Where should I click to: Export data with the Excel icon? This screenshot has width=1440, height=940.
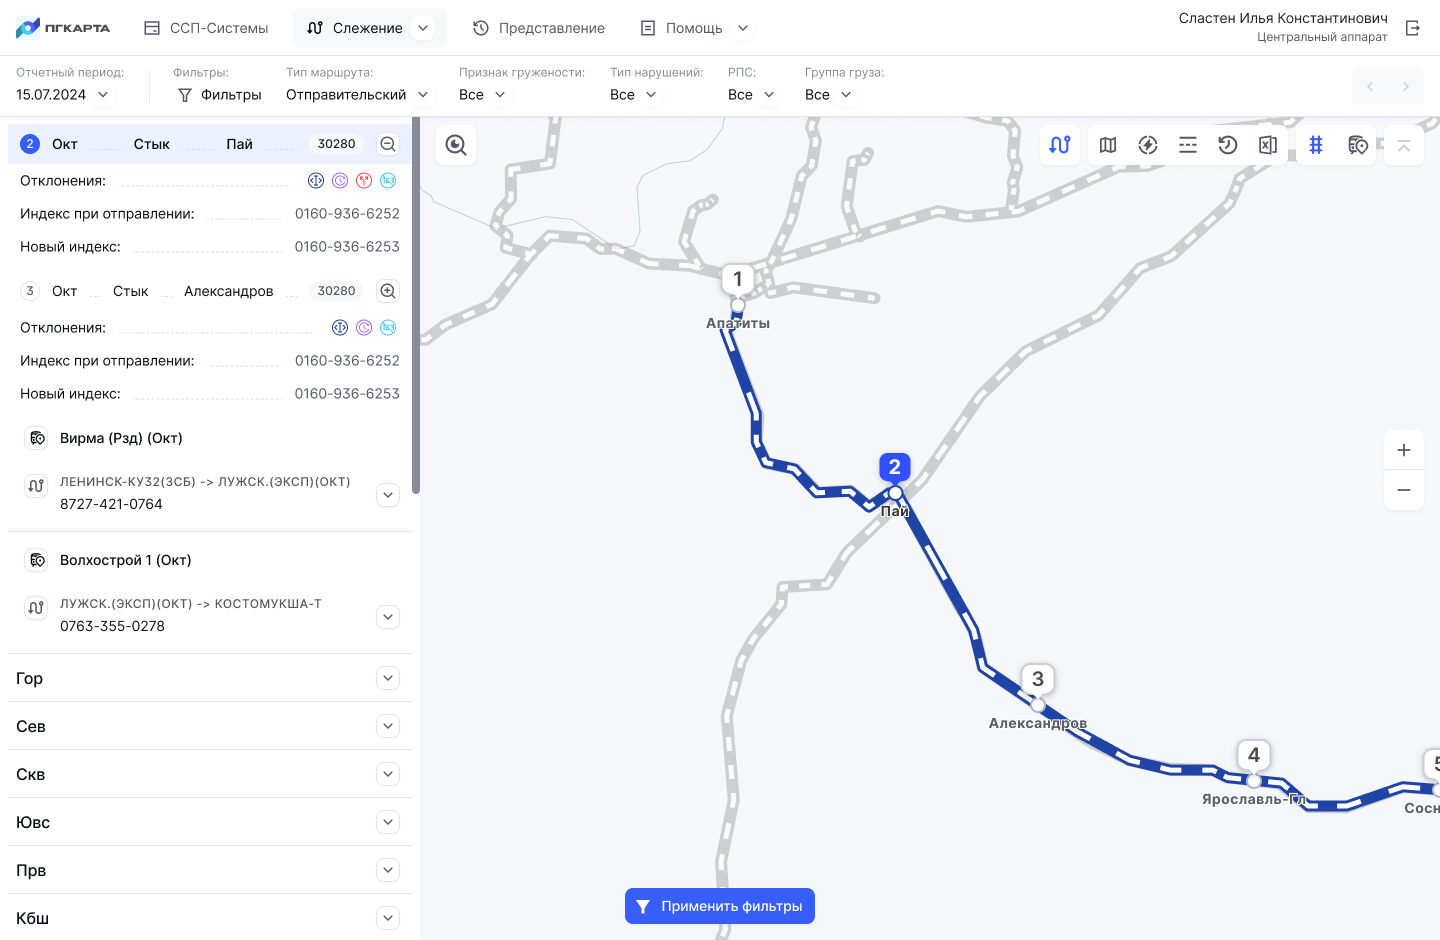1268,145
